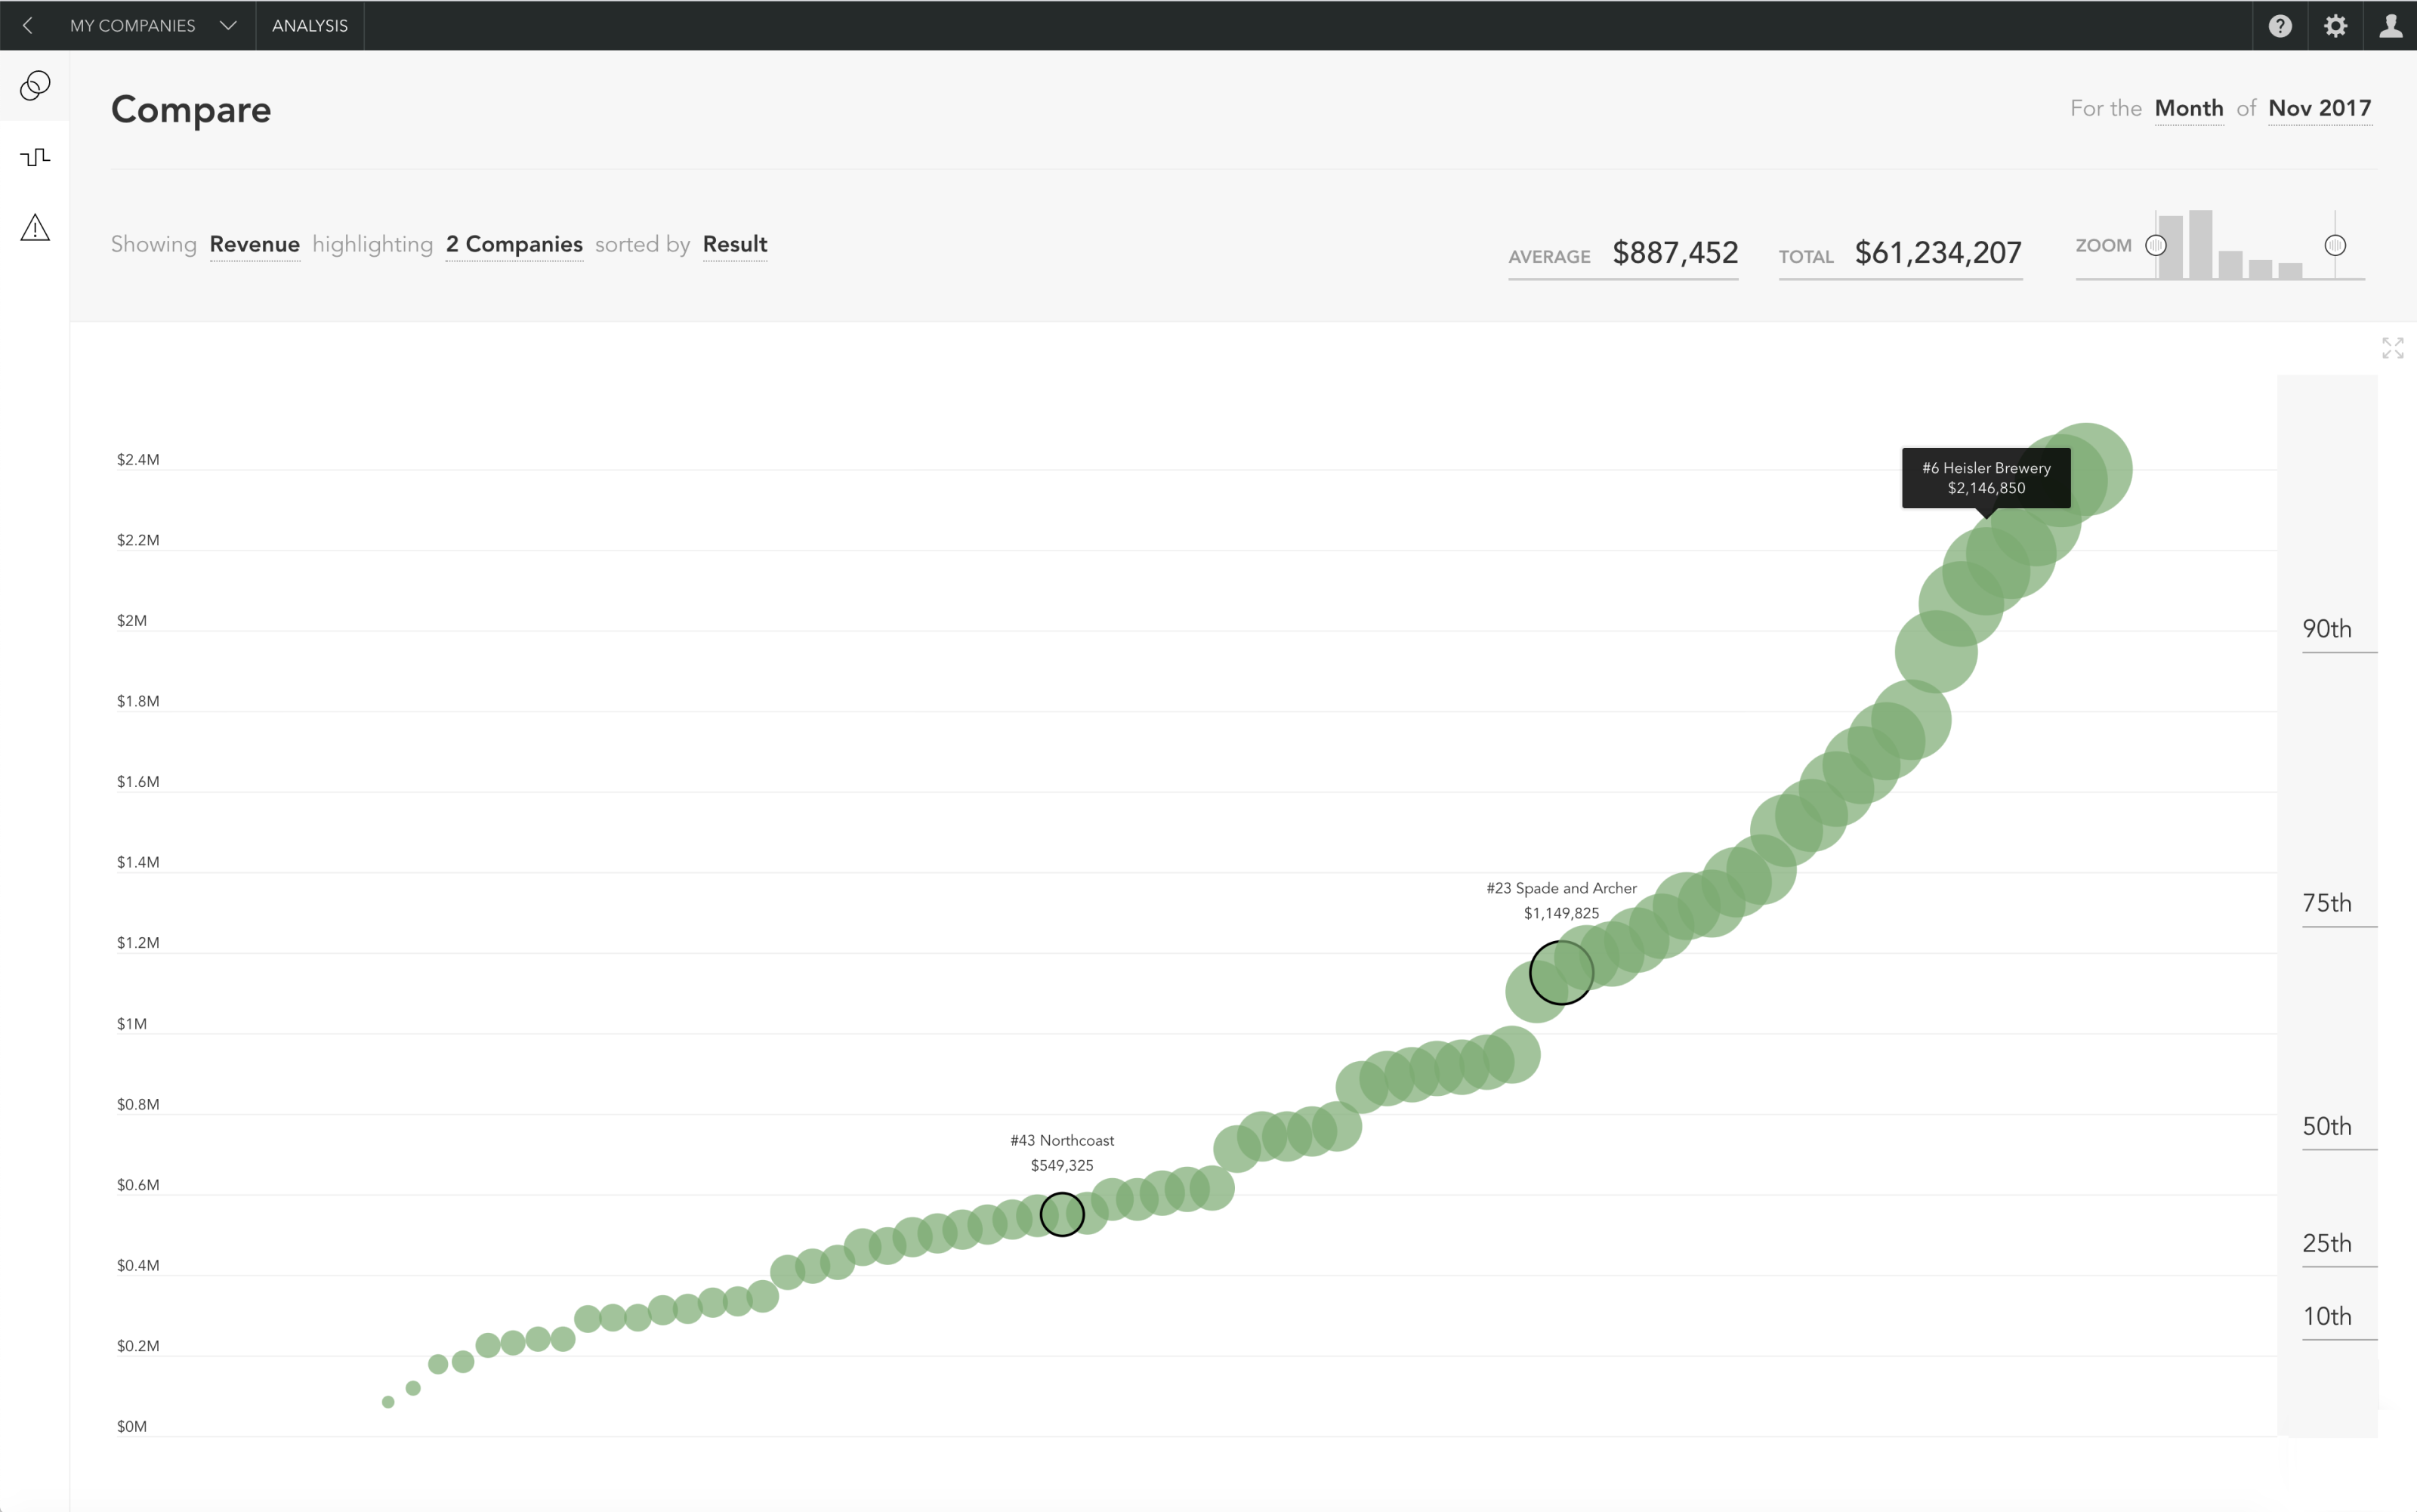Image resolution: width=2417 pixels, height=1512 pixels.
Task: Click the fullscreen expand chart icon
Action: coord(2393,348)
